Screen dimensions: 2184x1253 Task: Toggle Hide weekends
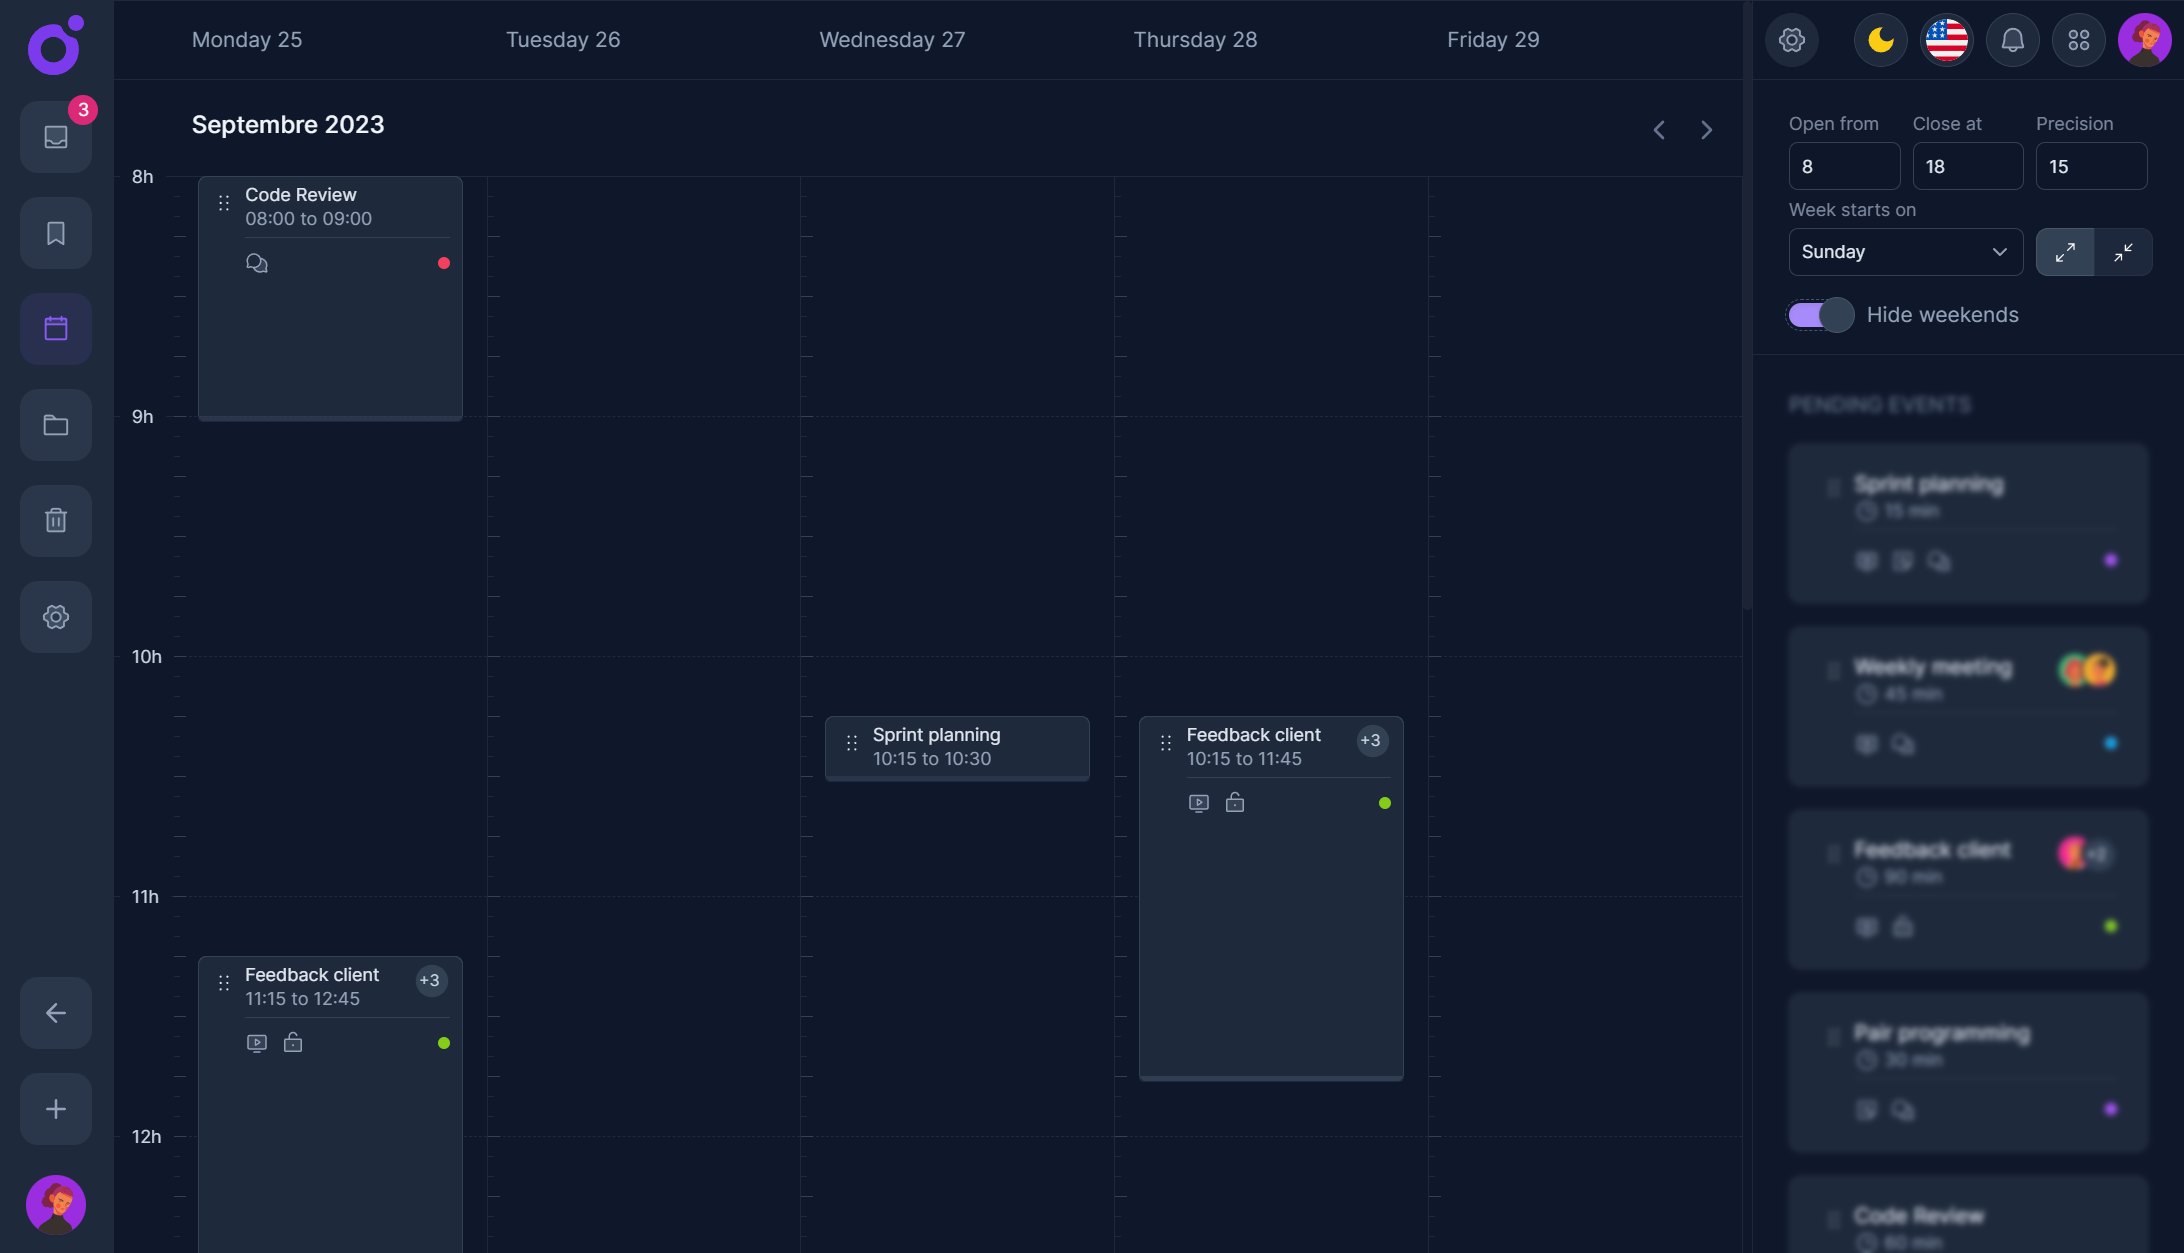[x=1819, y=314]
